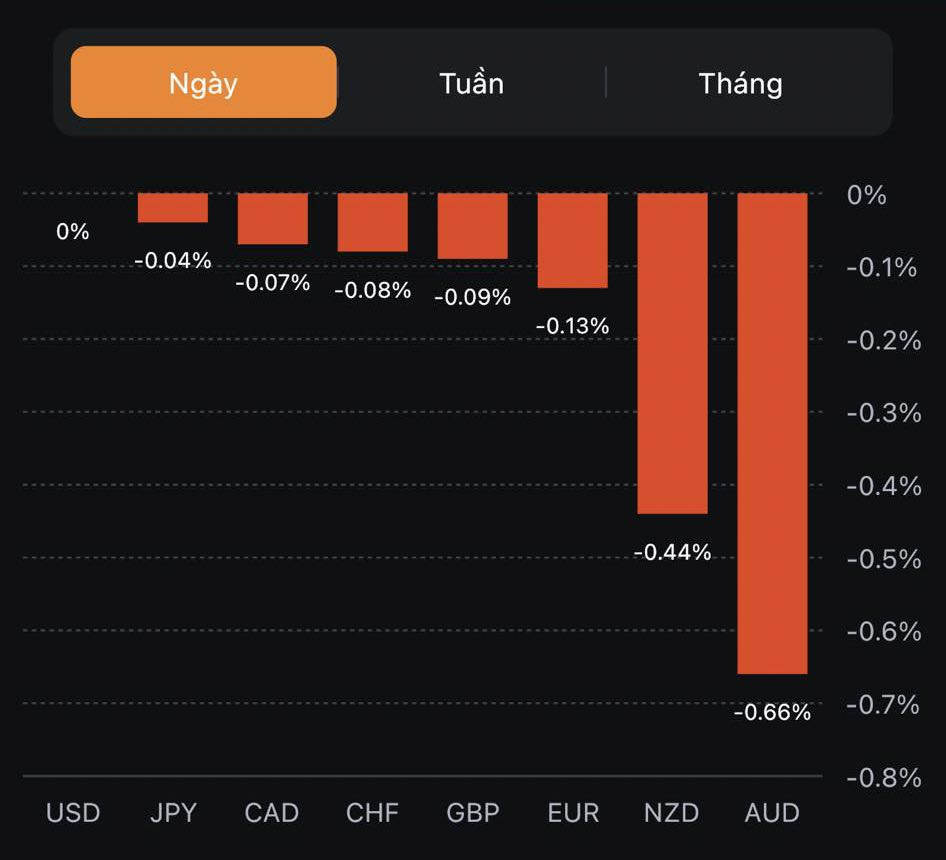The image size is (946, 860).
Task: Click the USD axis label
Action: [73, 812]
